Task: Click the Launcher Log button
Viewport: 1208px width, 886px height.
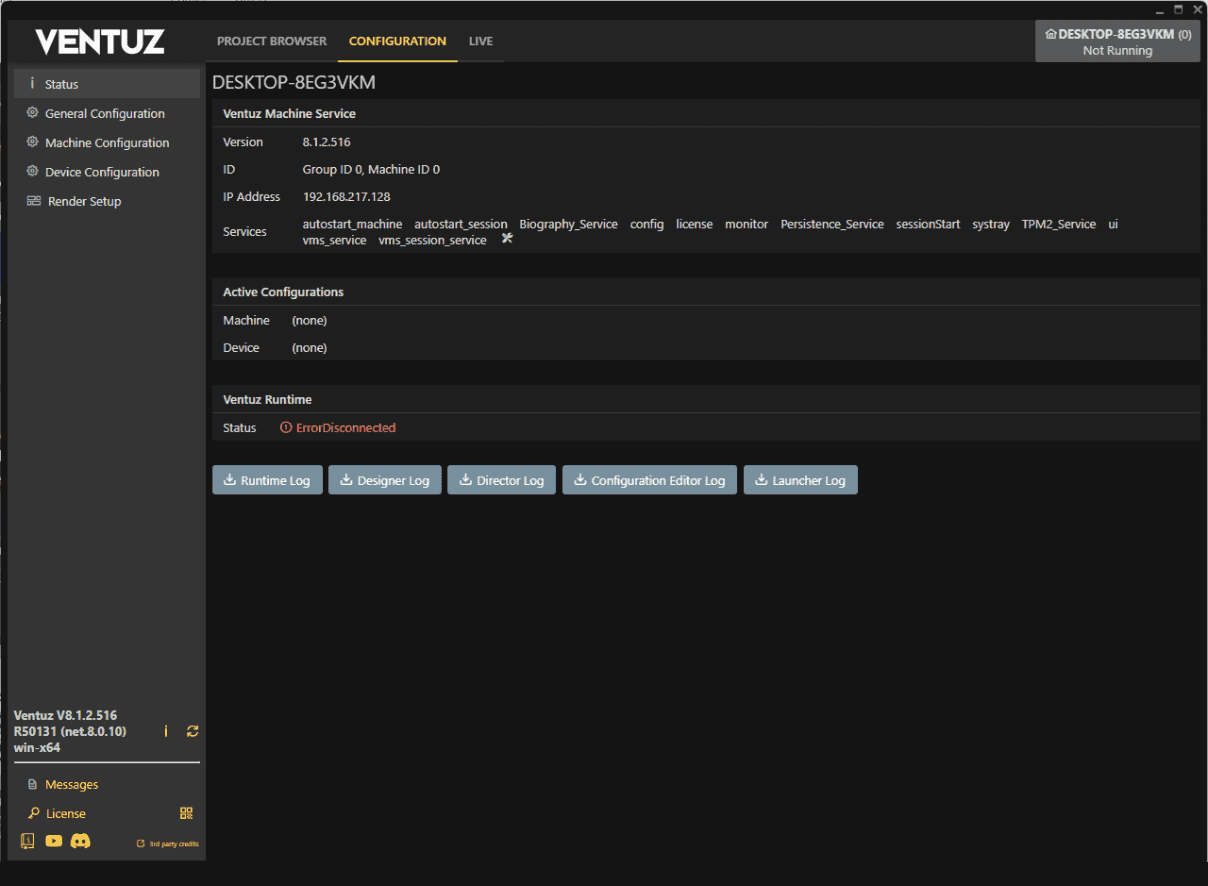Action: click(800, 480)
